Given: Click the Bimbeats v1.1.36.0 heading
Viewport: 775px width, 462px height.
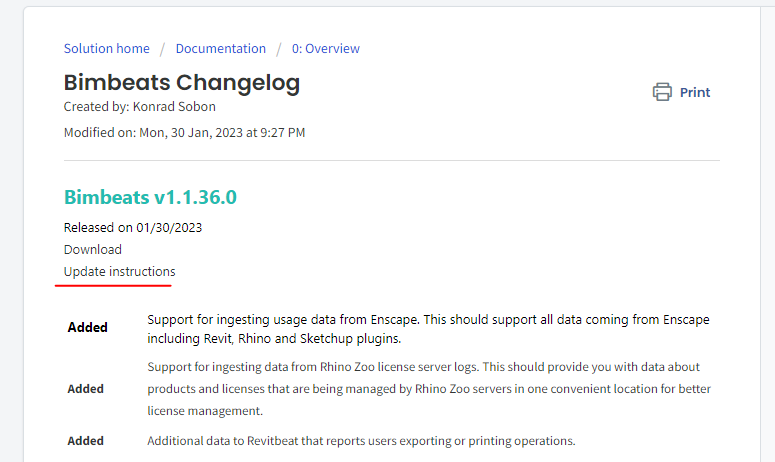Looking at the screenshot, I should [x=150, y=197].
